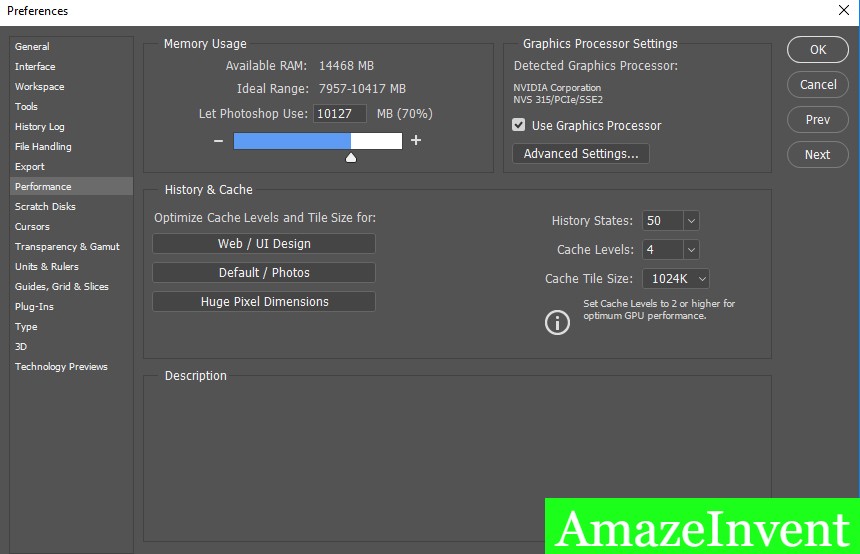Screen dimensions: 860x554
Task: Click the History States value field
Action: click(663, 221)
